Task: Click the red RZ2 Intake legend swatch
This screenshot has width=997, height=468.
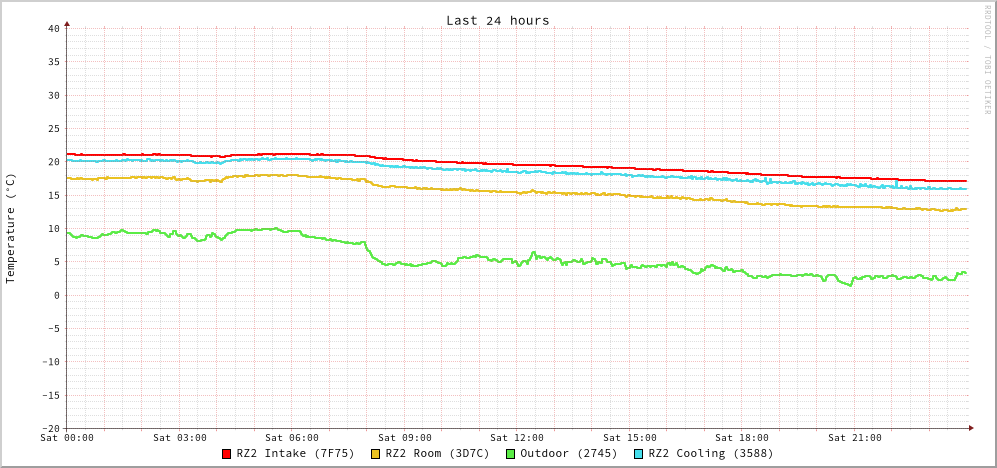Action: (227, 454)
